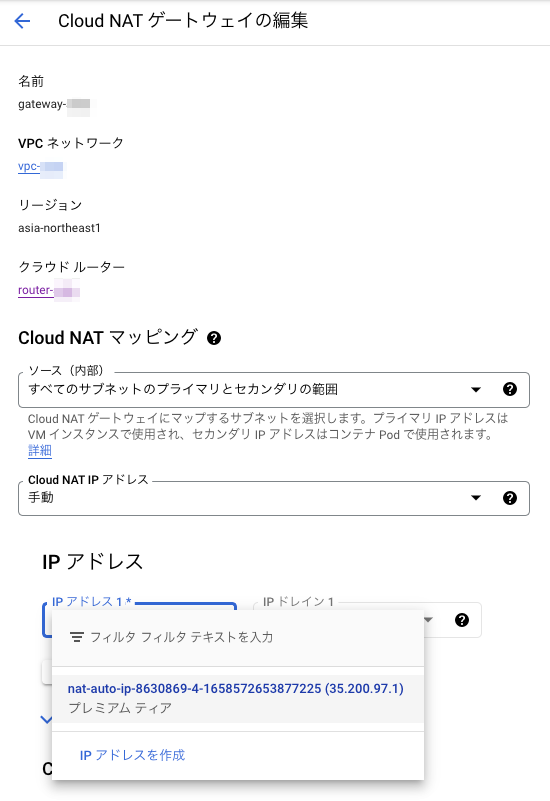This screenshot has width=550, height=801.
Task: Click the arrow of the ソース(内部) dropdown
Action: pyautogui.click(x=476, y=390)
